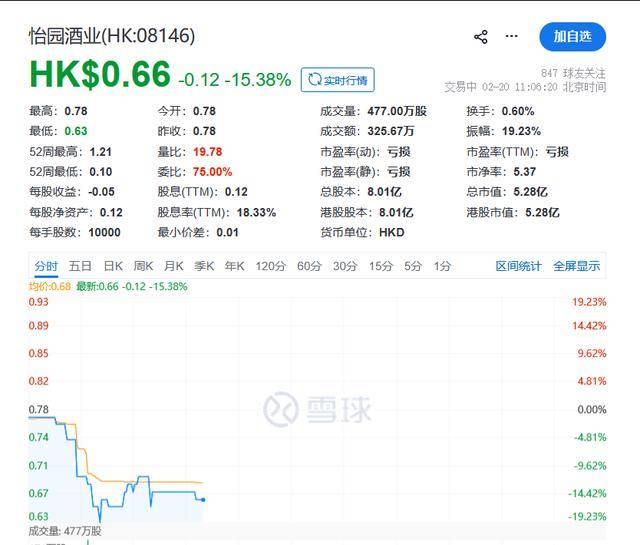Click the share icon next to the stock title
This screenshot has height=545, width=640.
click(x=481, y=37)
